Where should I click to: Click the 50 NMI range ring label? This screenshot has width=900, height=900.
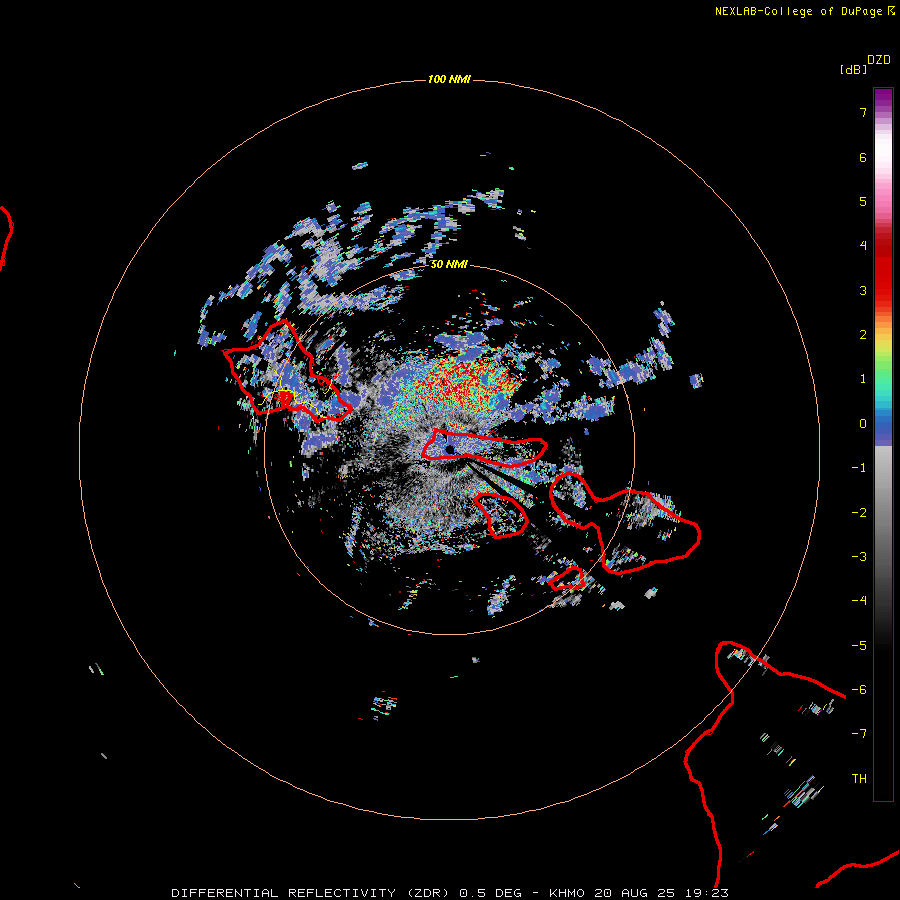449,264
